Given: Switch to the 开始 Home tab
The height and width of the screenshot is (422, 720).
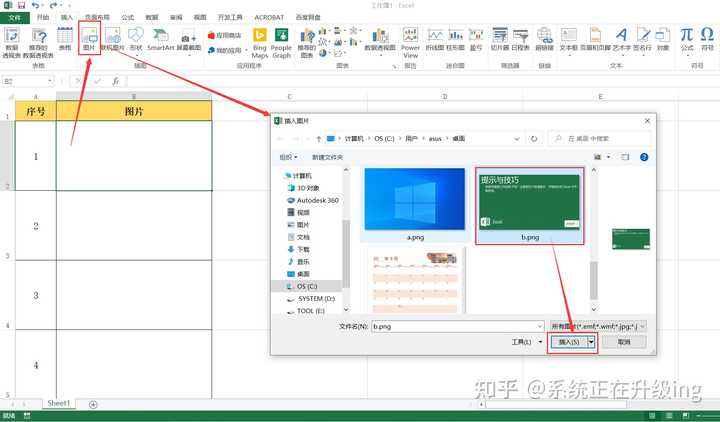Looking at the screenshot, I should click(x=43, y=17).
